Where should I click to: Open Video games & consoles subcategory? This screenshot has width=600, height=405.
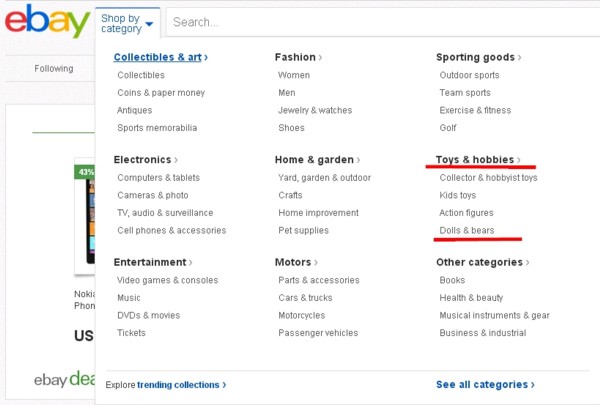click(x=167, y=280)
